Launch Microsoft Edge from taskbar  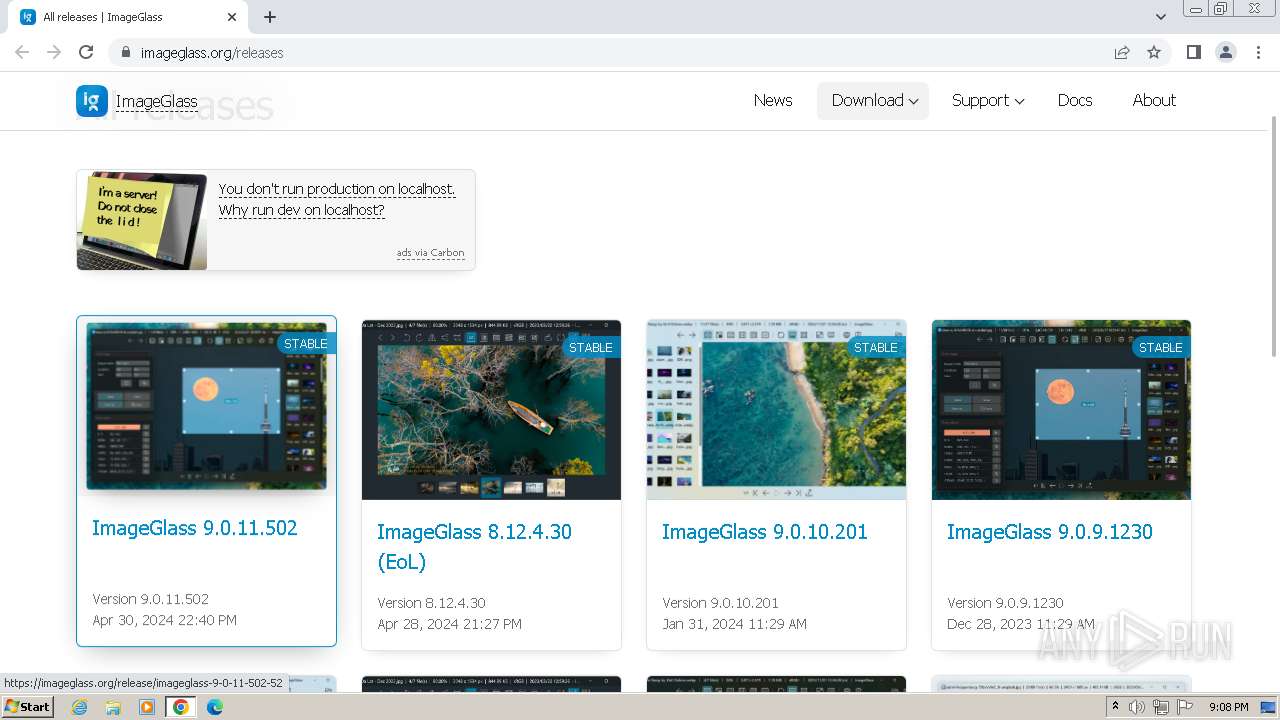pyautogui.click(x=215, y=707)
